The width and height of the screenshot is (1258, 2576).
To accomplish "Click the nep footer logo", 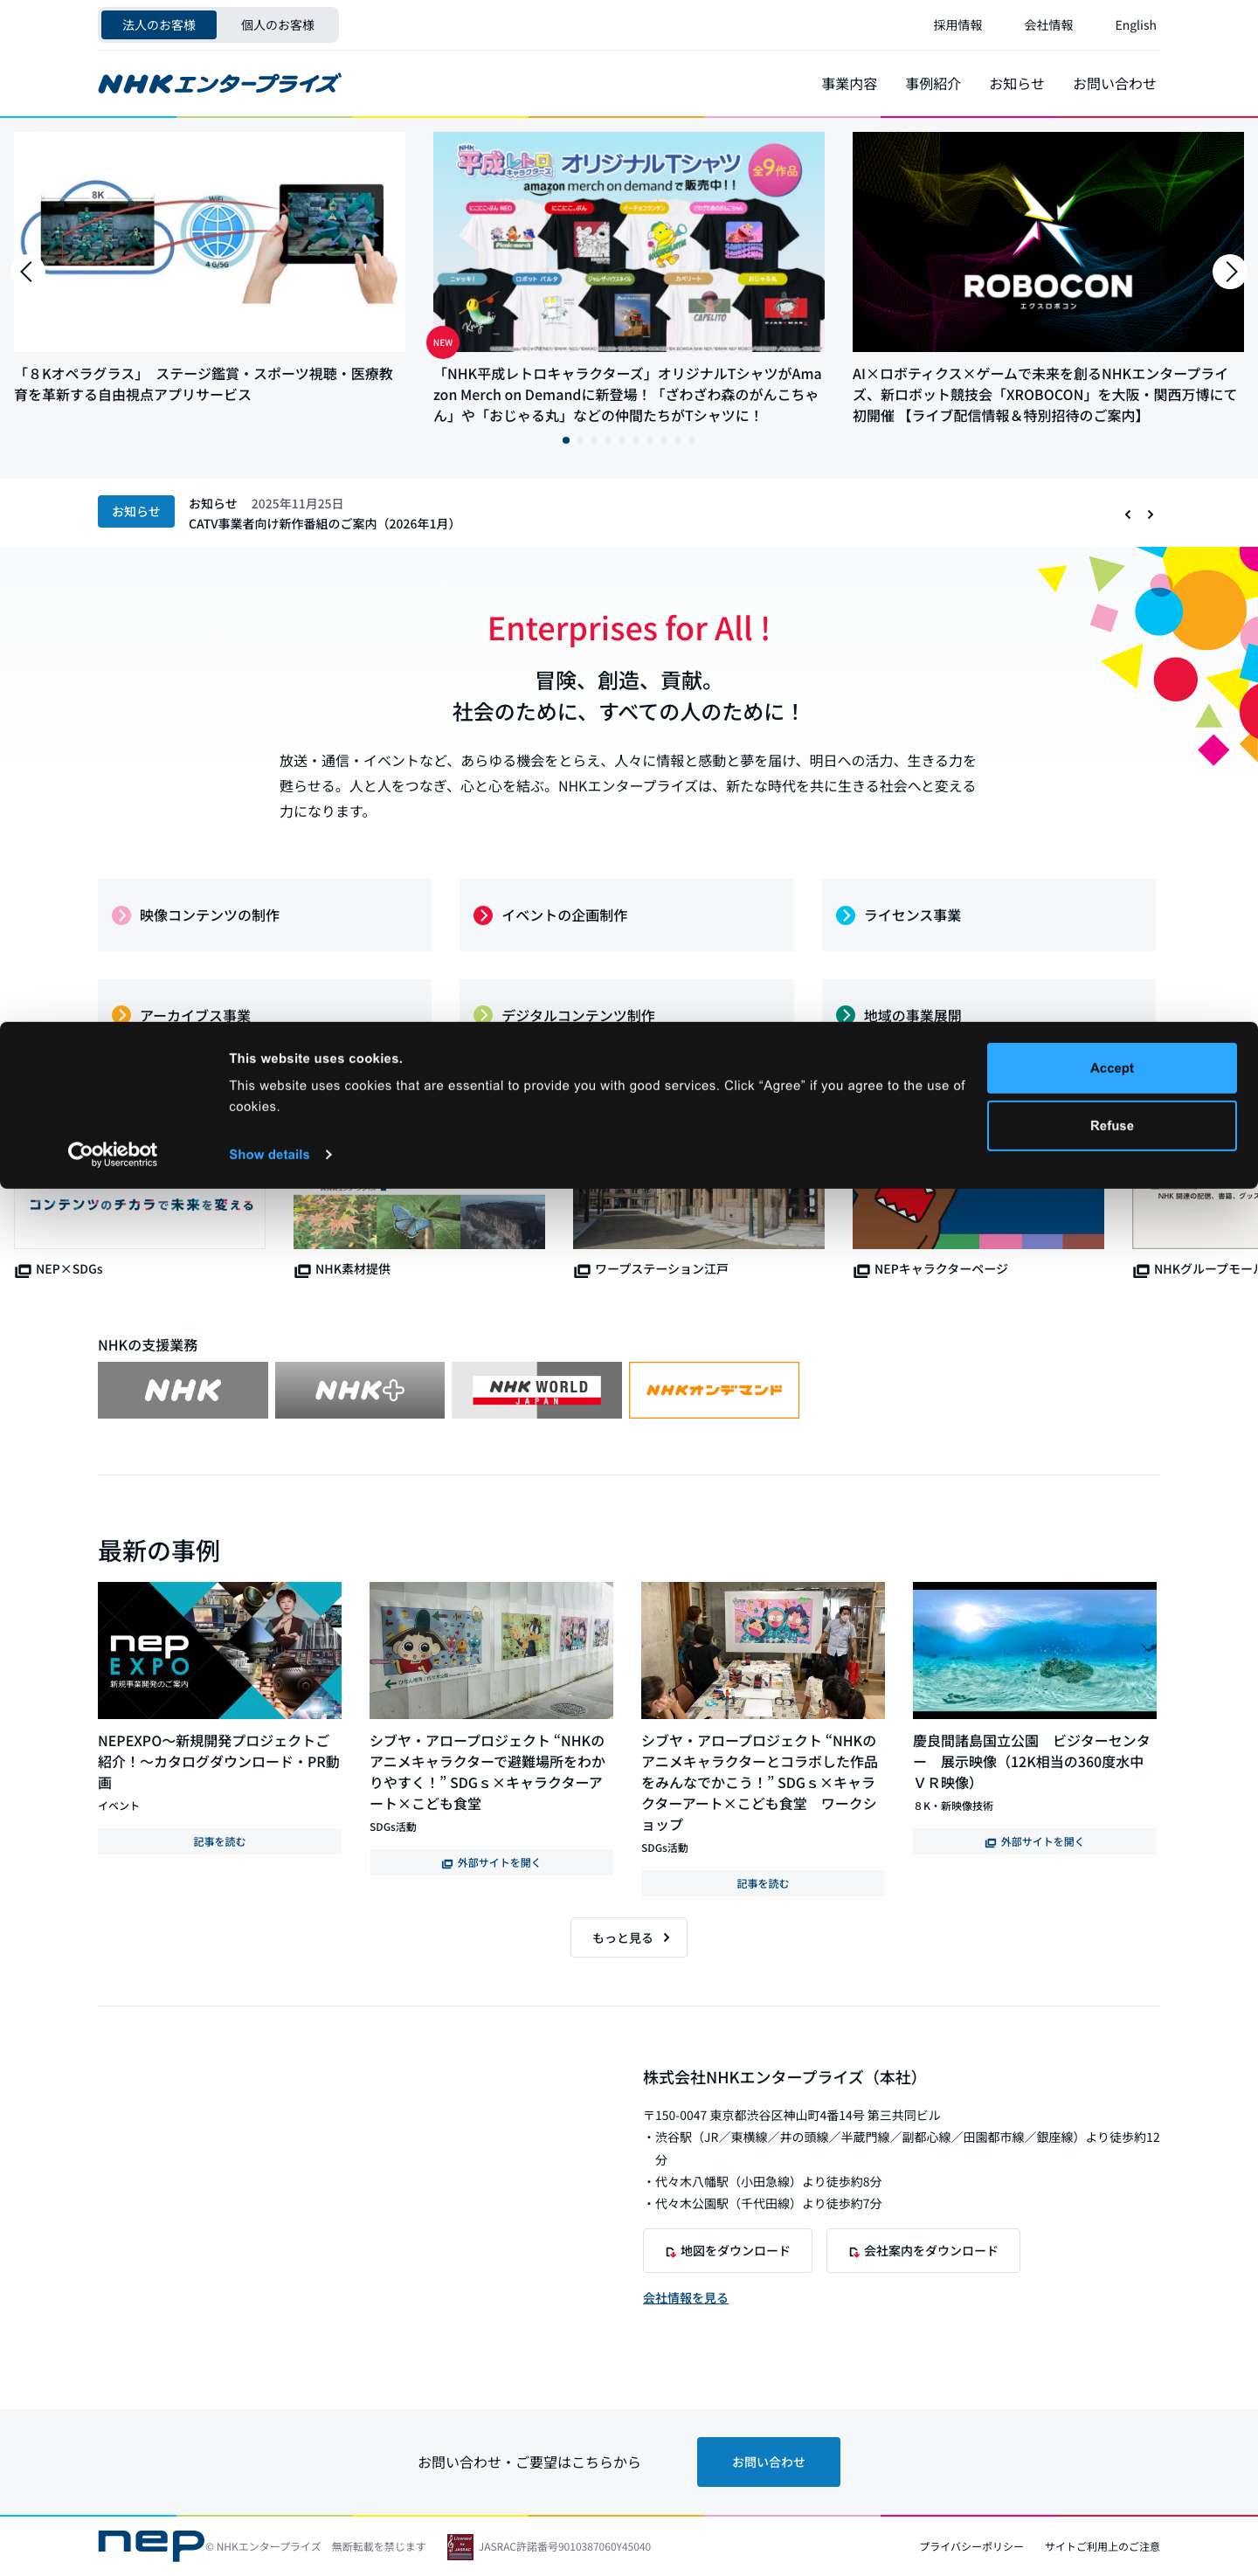I will (151, 2545).
